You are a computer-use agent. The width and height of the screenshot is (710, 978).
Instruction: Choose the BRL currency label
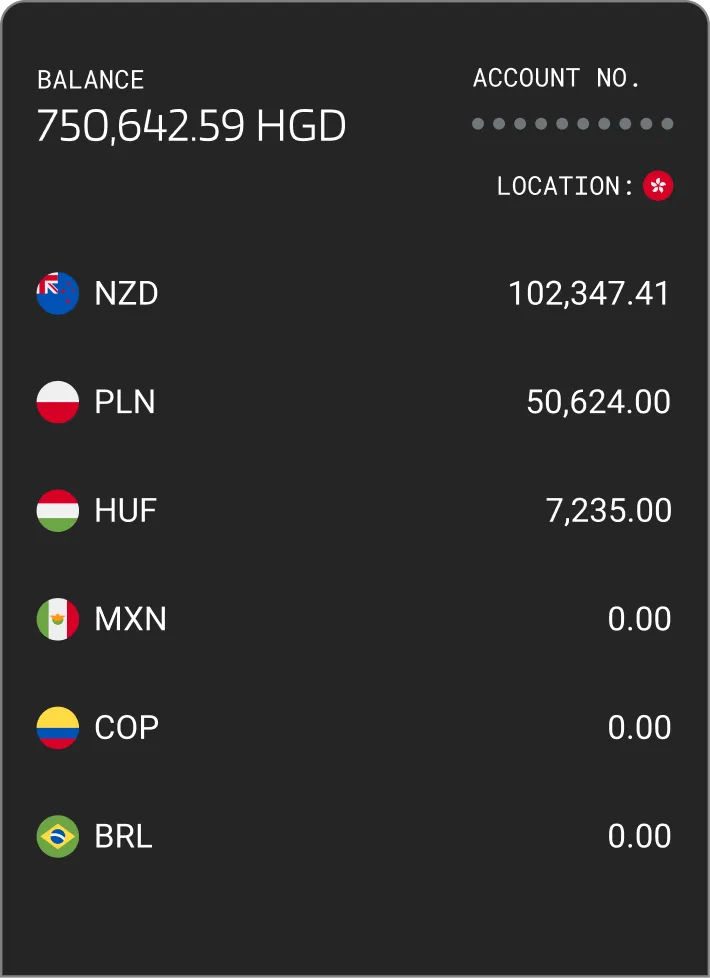click(124, 836)
